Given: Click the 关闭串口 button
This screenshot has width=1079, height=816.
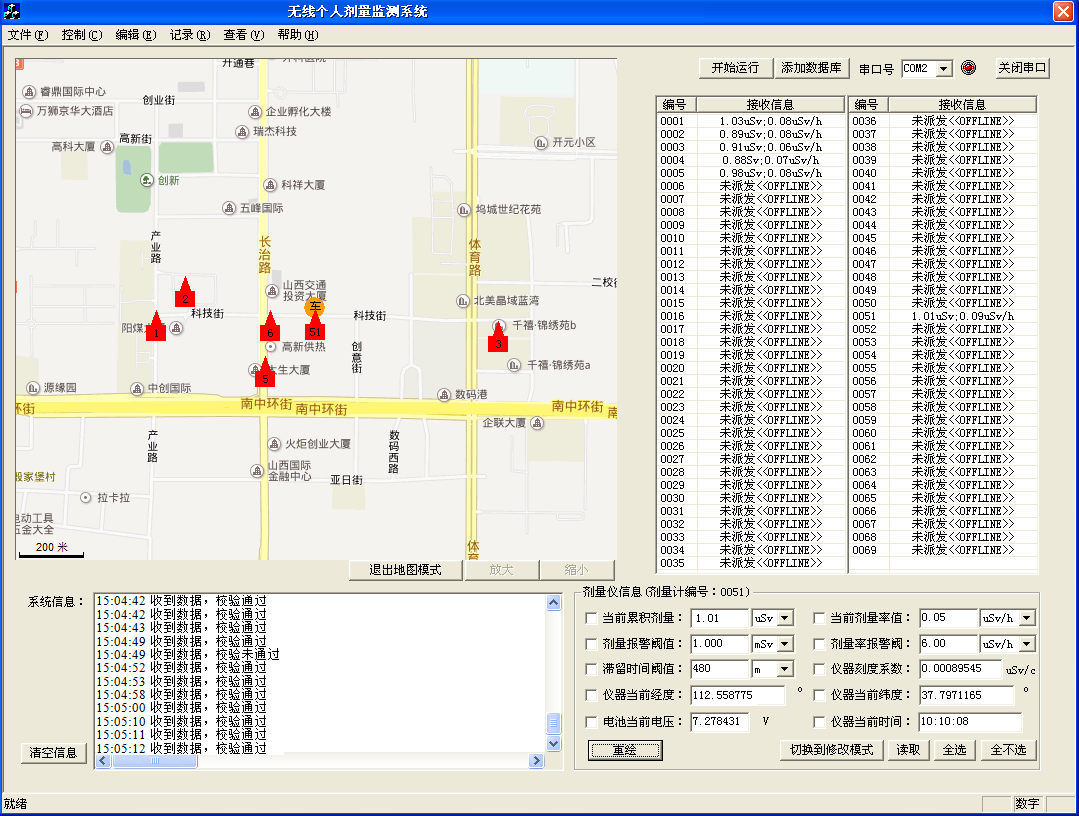Looking at the screenshot, I should tap(1022, 67).
